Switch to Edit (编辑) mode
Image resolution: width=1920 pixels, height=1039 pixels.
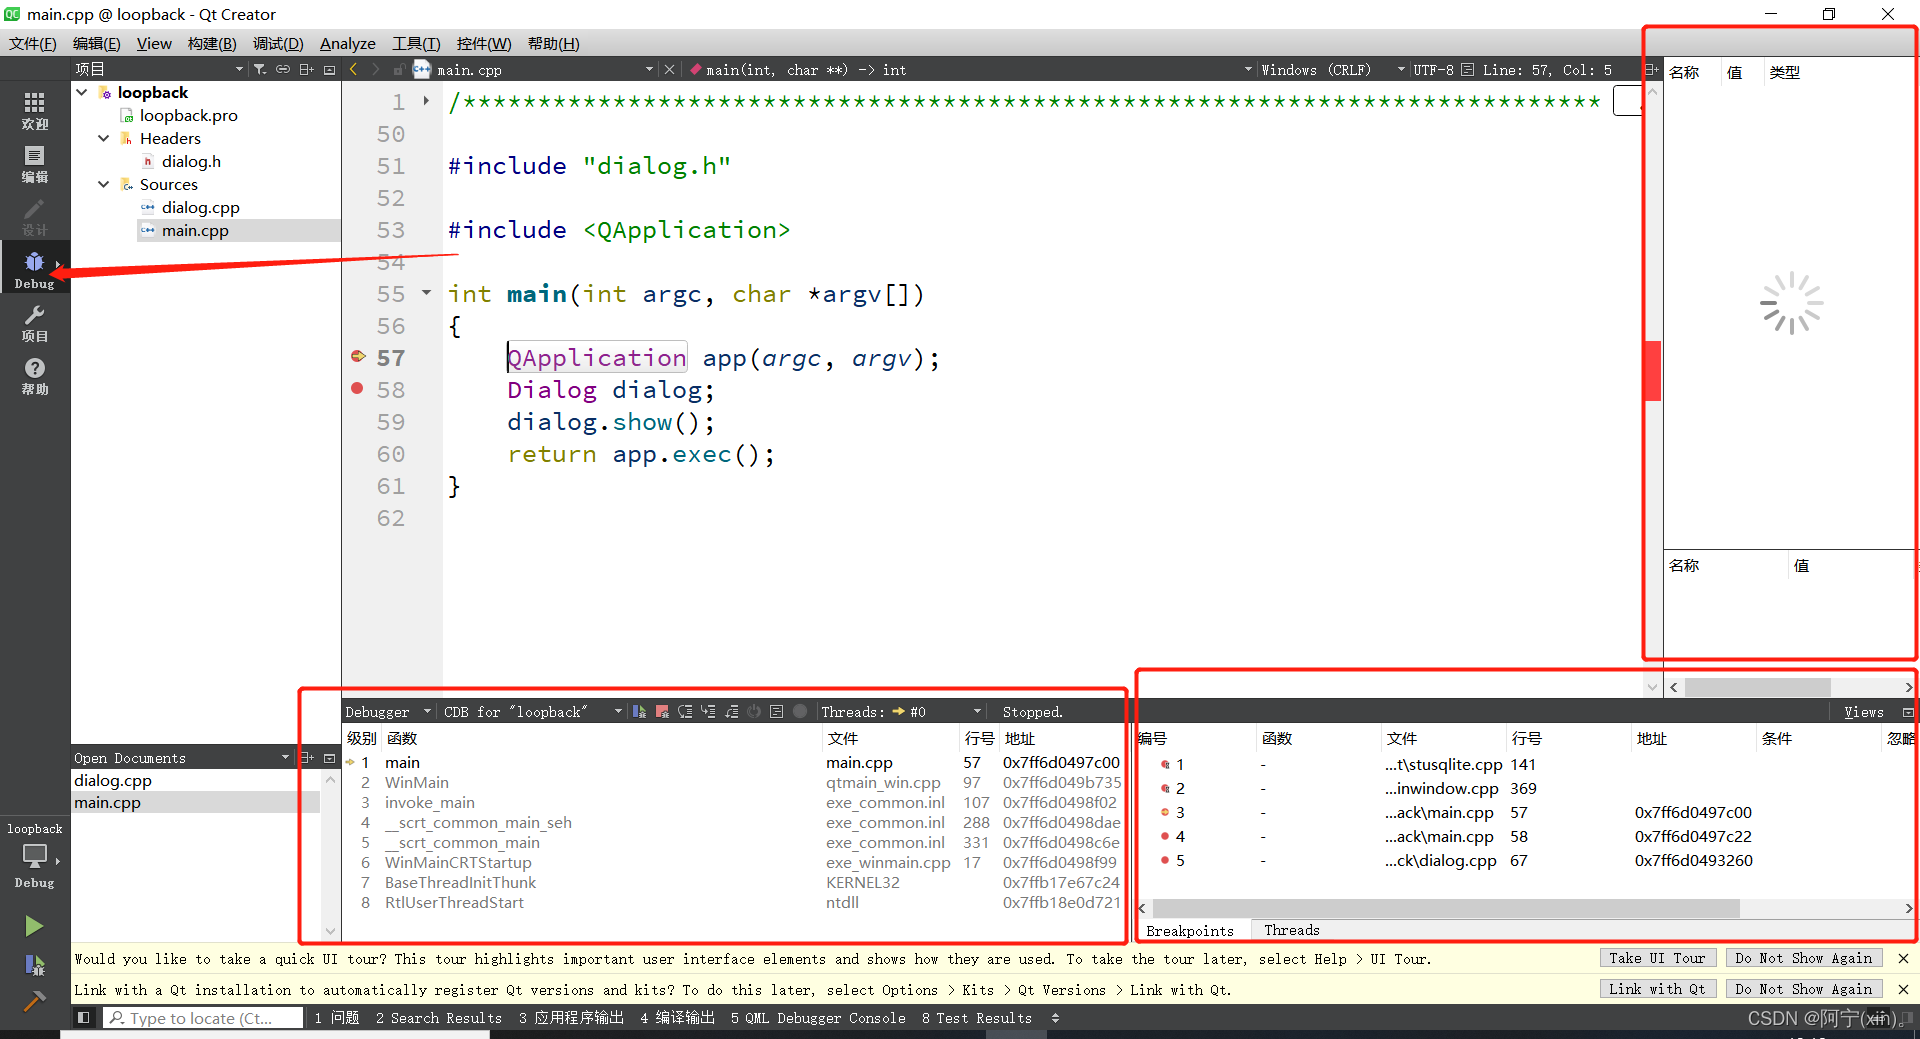pyautogui.click(x=34, y=163)
